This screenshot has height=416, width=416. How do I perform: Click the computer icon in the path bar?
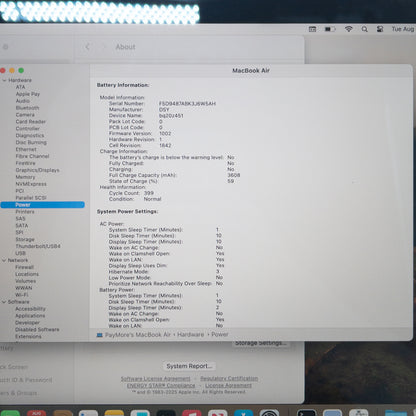[99, 335]
